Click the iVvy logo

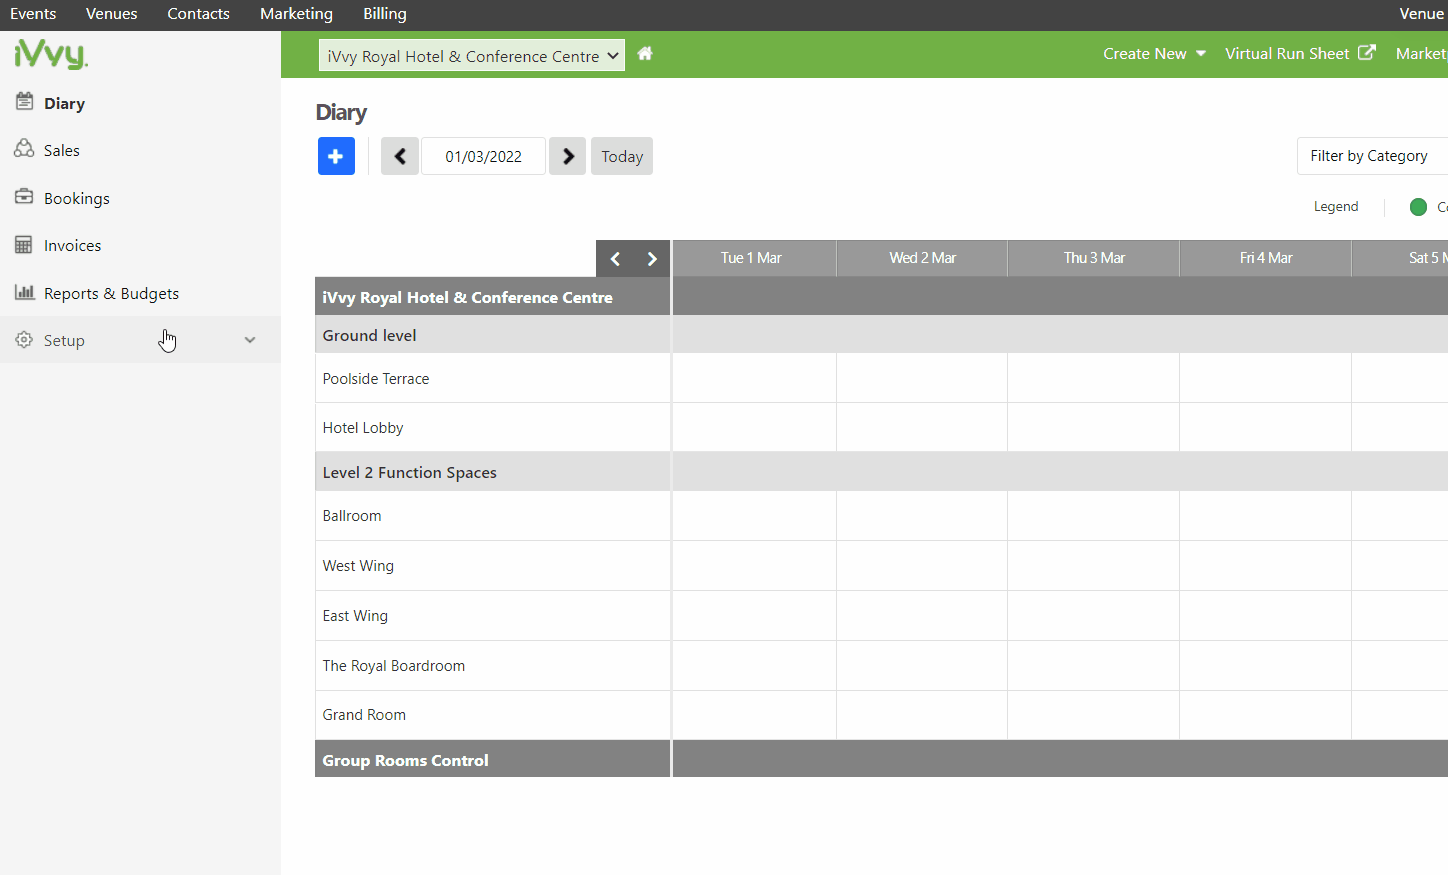51,53
